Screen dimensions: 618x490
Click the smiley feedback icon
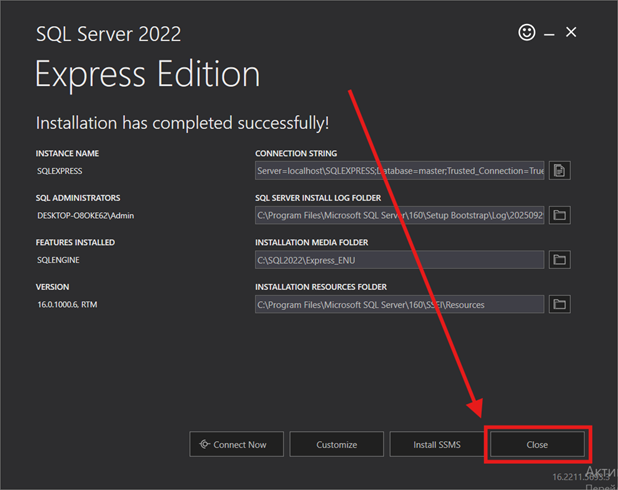527,32
